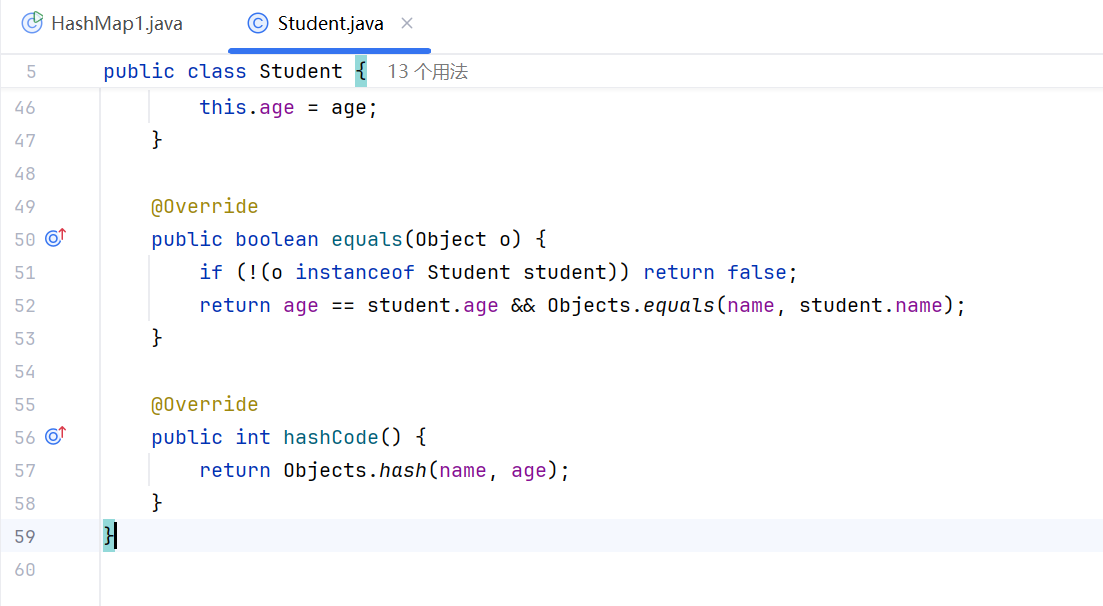The image size is (1103, 606).
Task: Click the override gutter icon beside equals
Action: point(56,238)
